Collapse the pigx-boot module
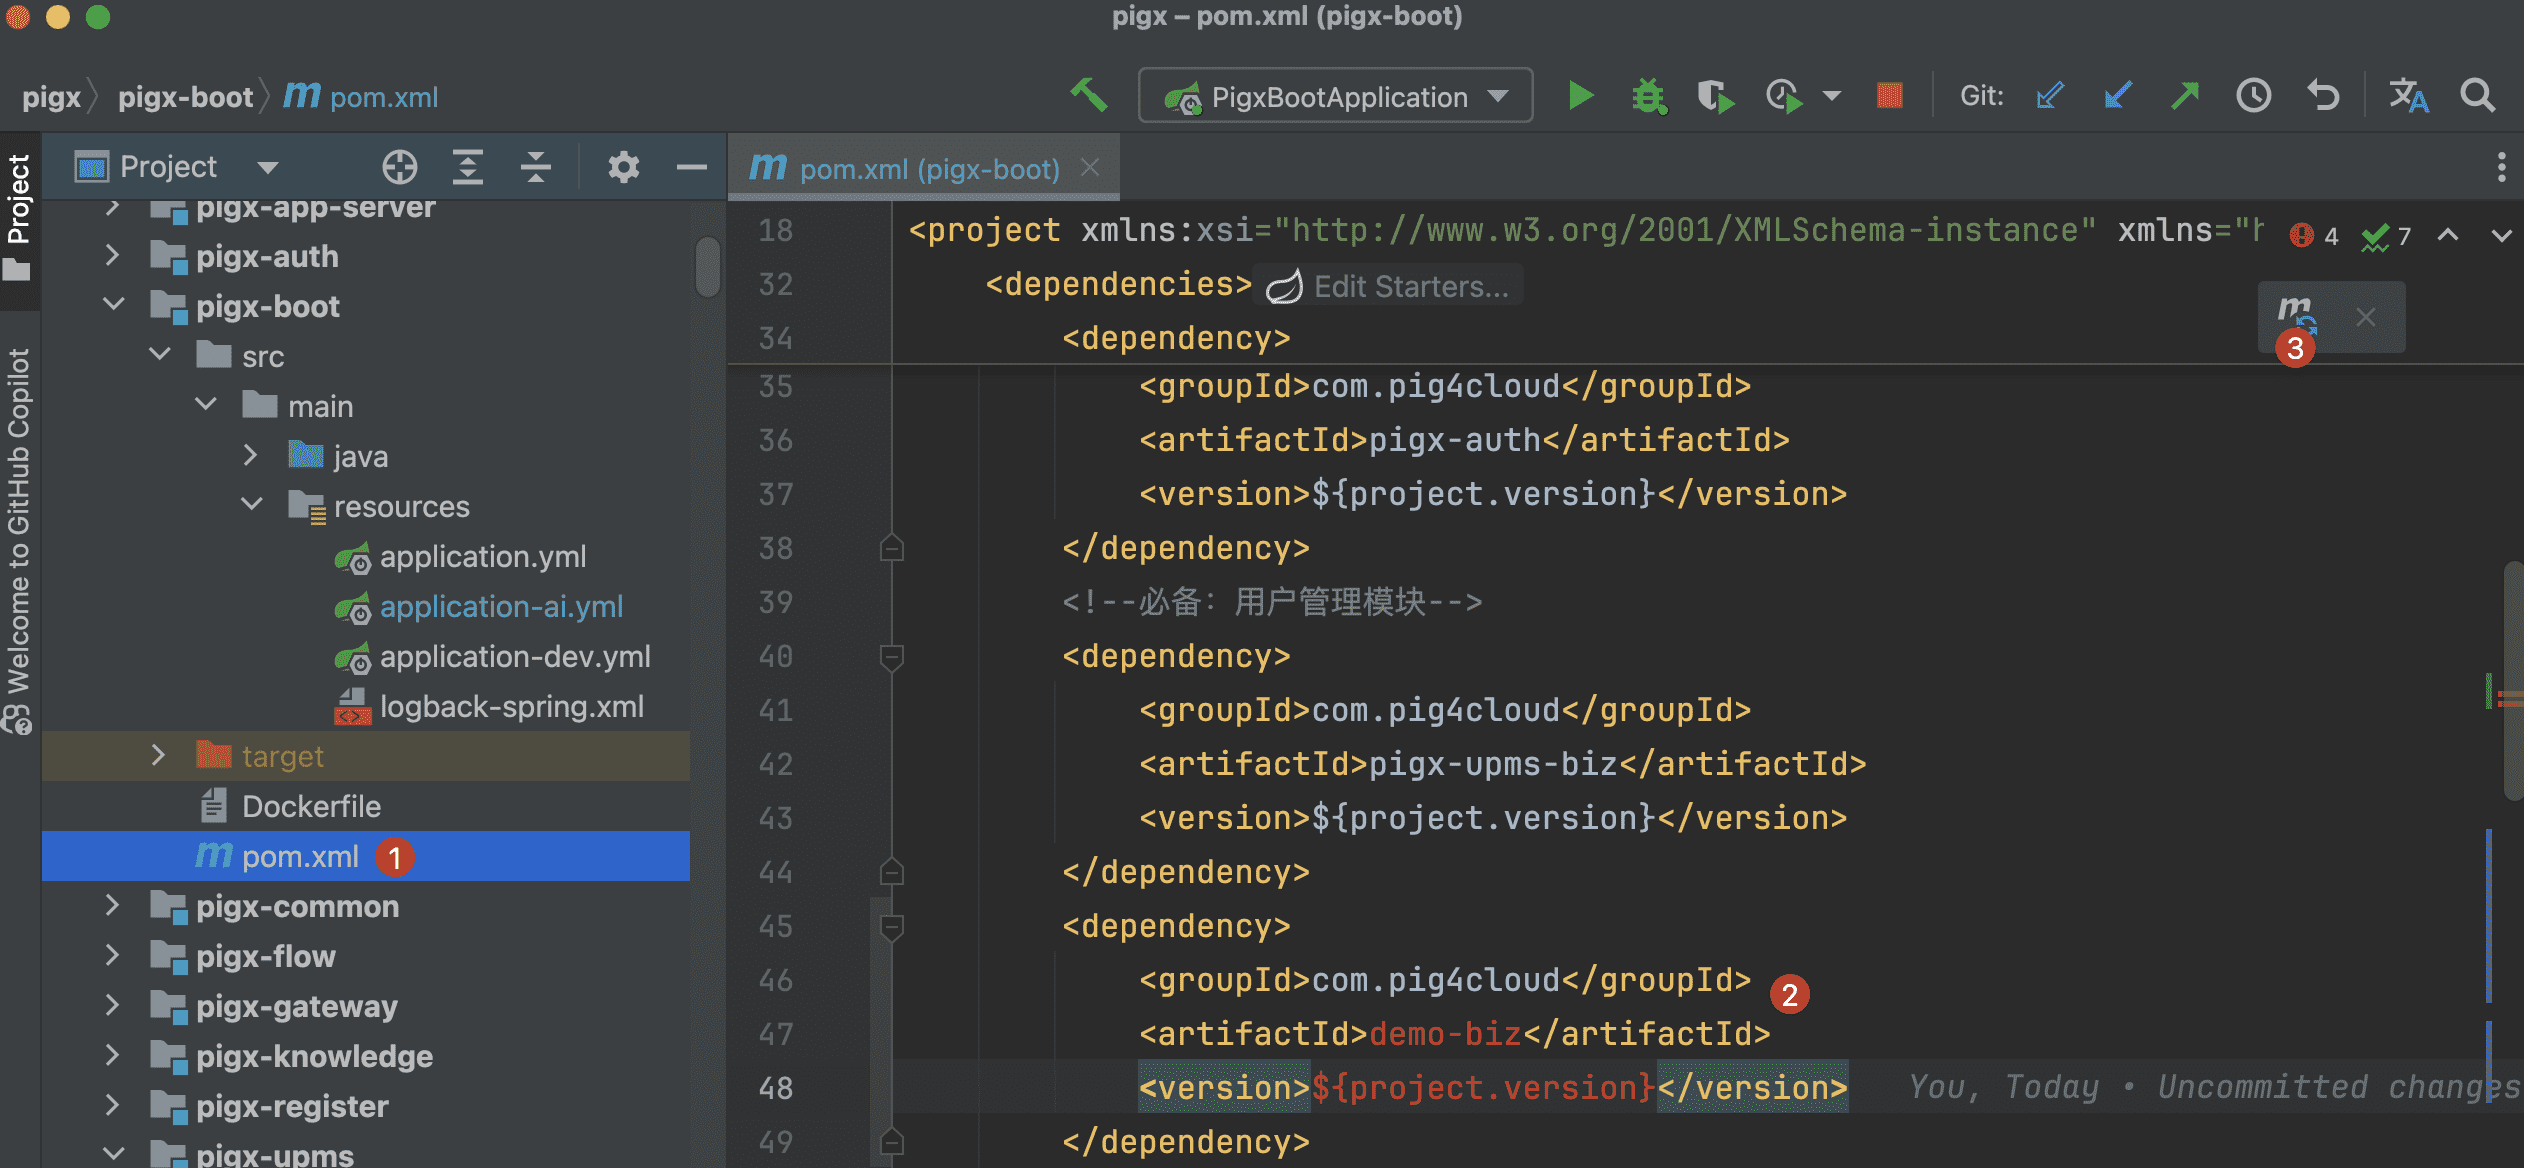2524x1168 pixels. click(x=114, y=303)
